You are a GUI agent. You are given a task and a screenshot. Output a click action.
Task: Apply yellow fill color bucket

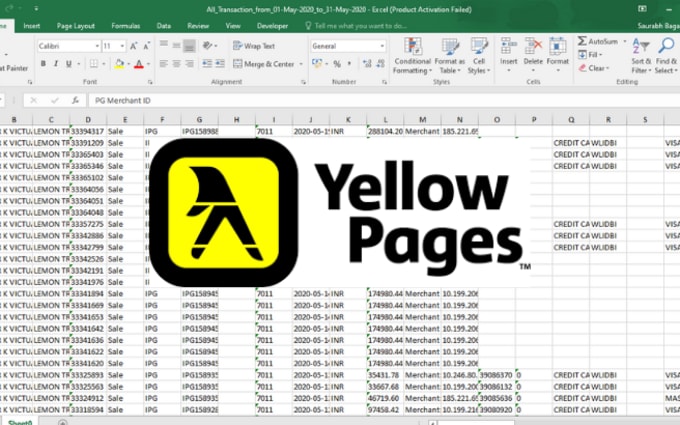(119, 64)
